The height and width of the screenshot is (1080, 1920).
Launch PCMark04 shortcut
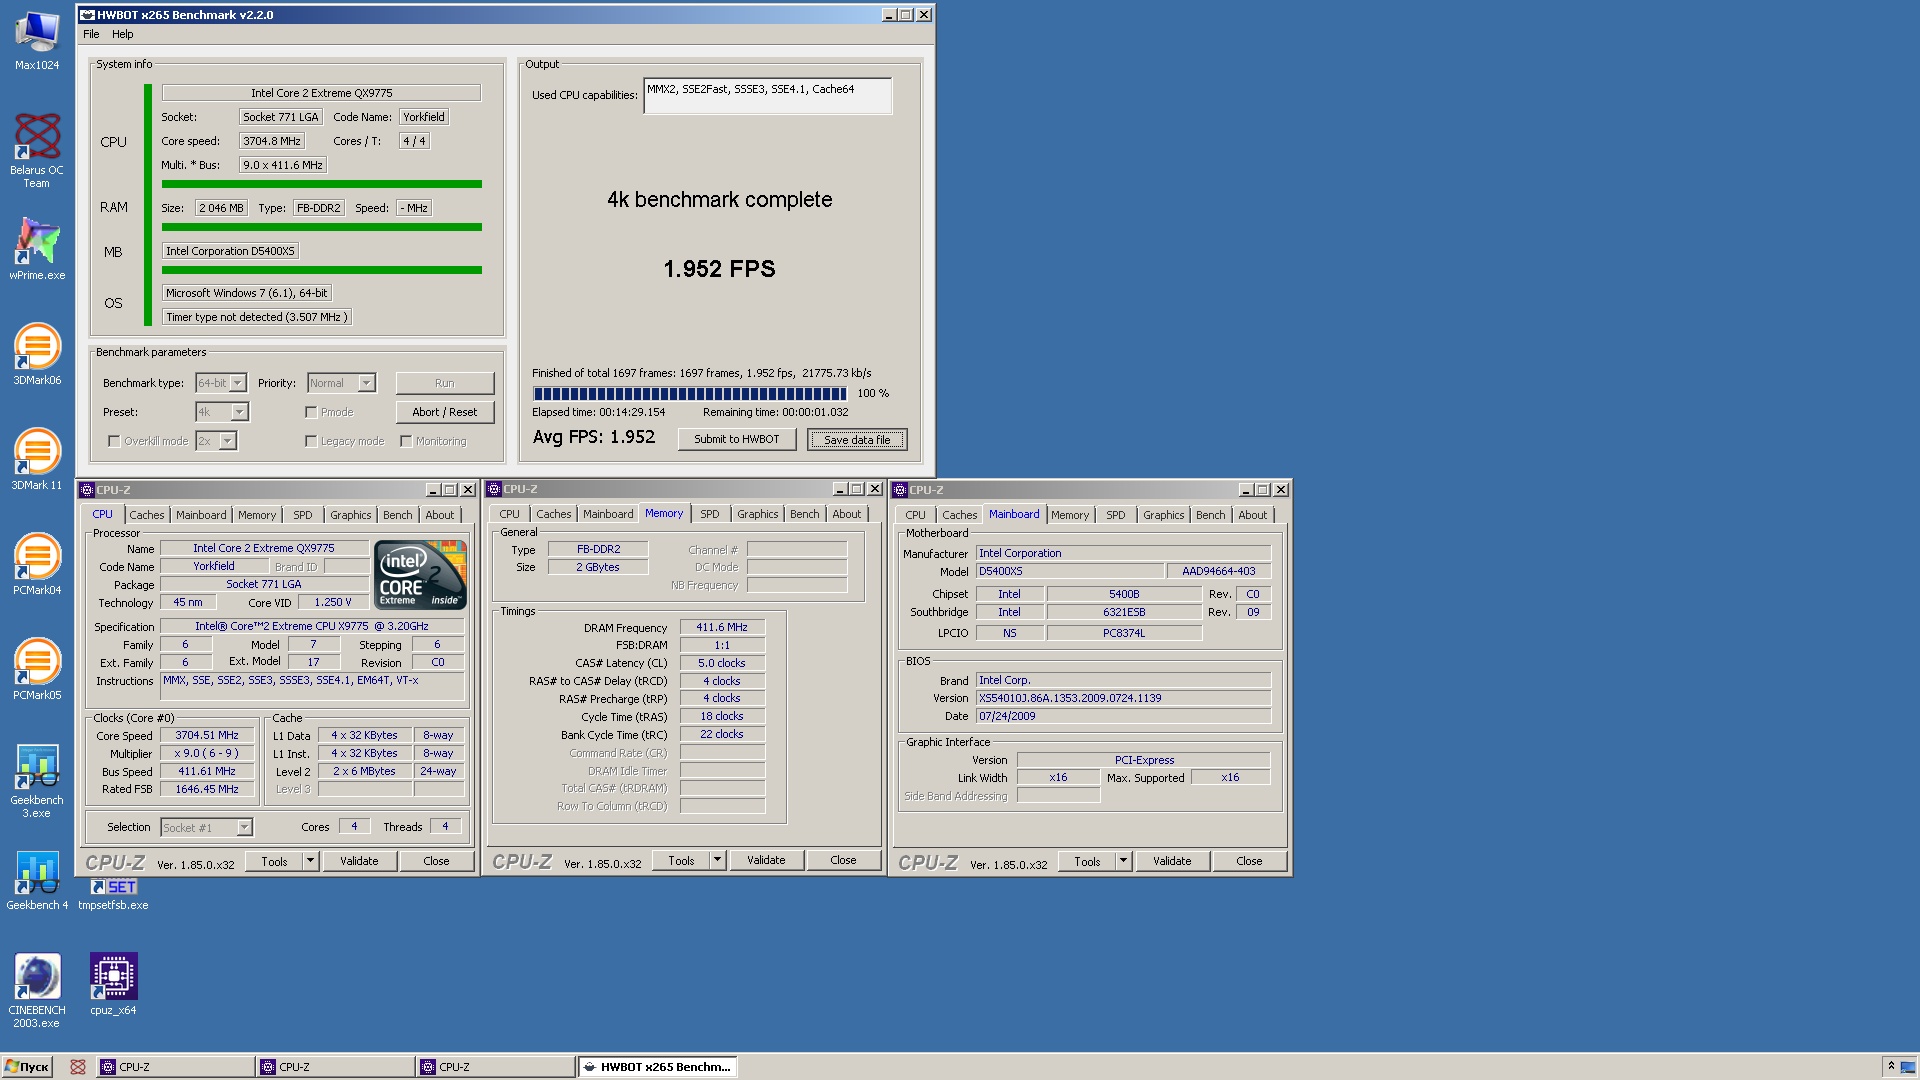coord(37,563)
